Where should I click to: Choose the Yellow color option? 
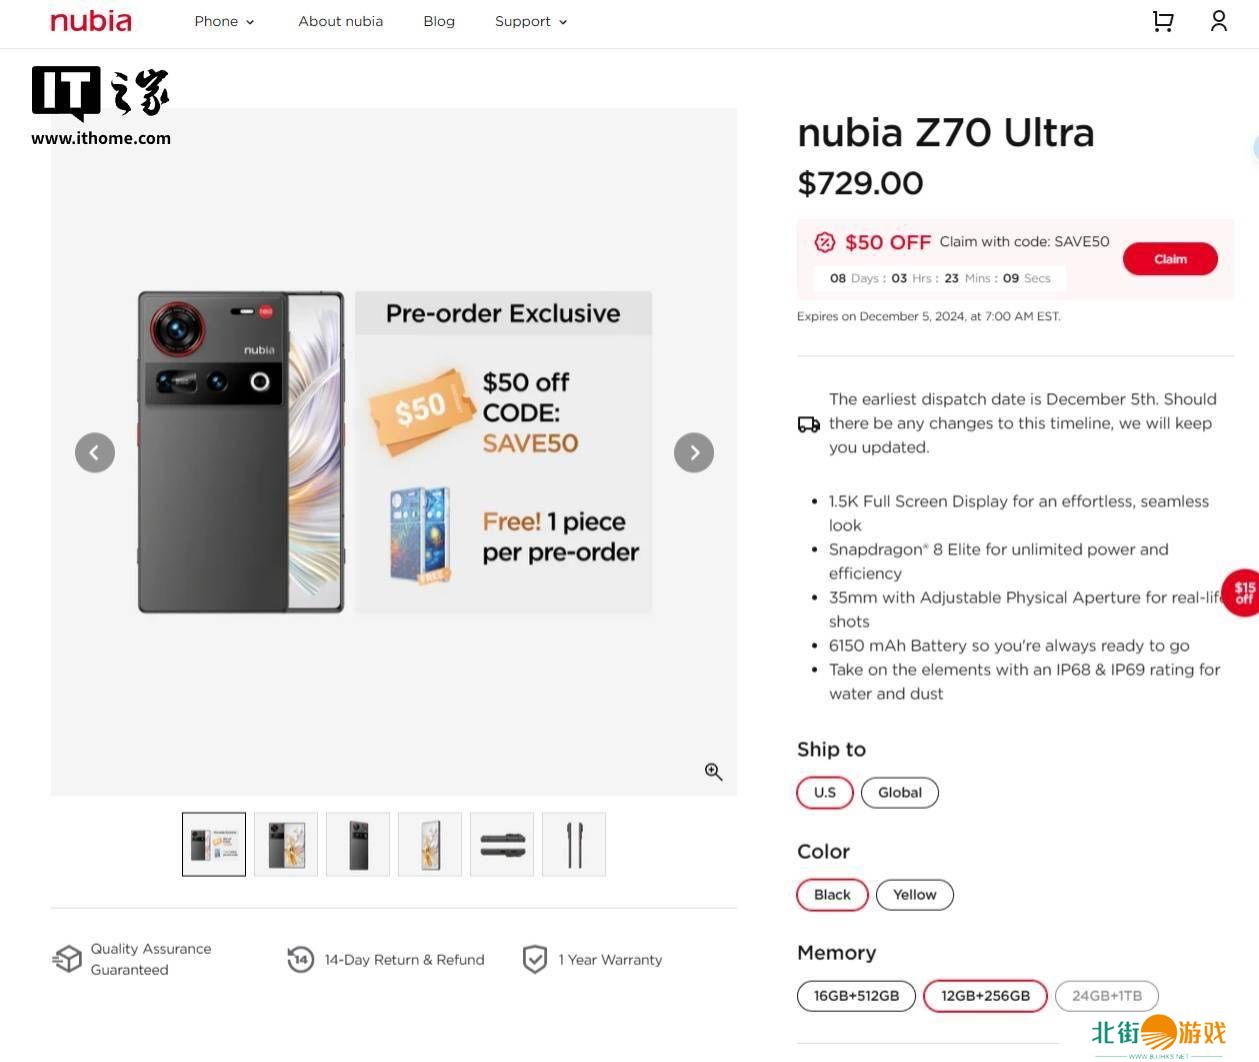[x=914, y=895]
